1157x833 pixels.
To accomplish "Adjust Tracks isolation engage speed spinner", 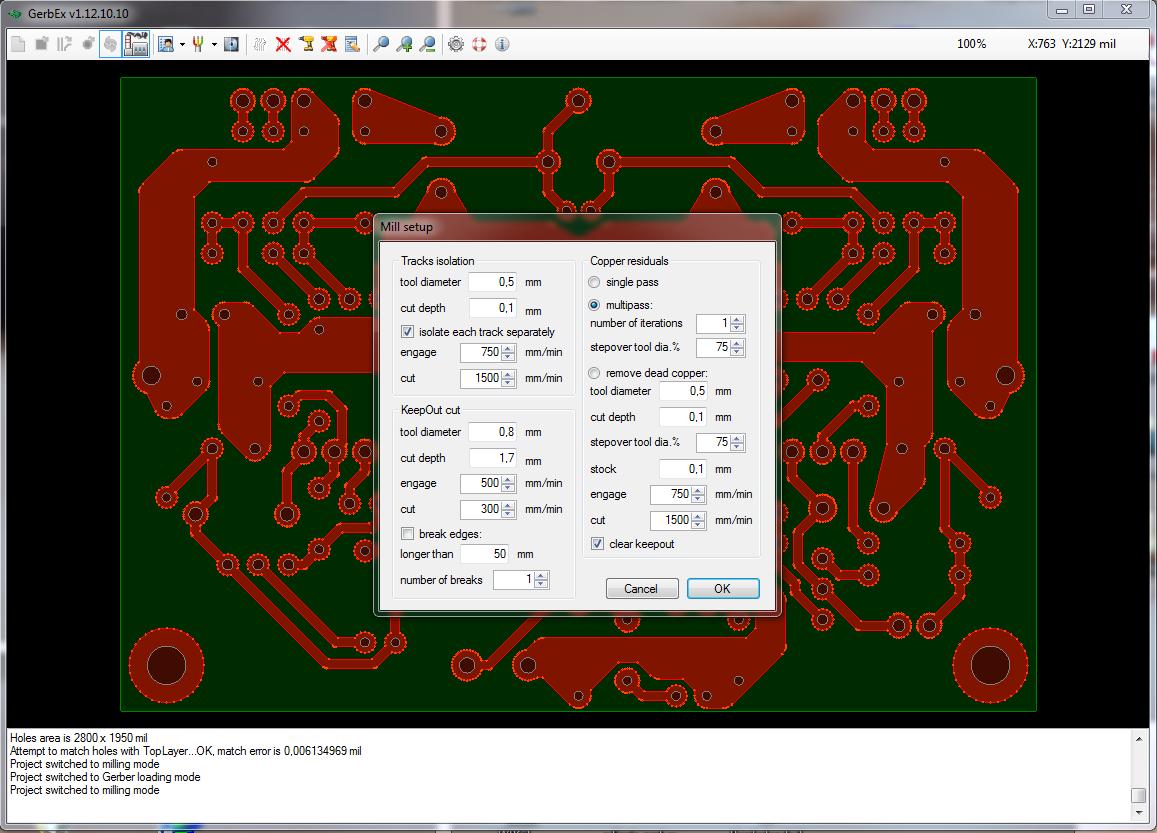I will click(x=508, y=353).
